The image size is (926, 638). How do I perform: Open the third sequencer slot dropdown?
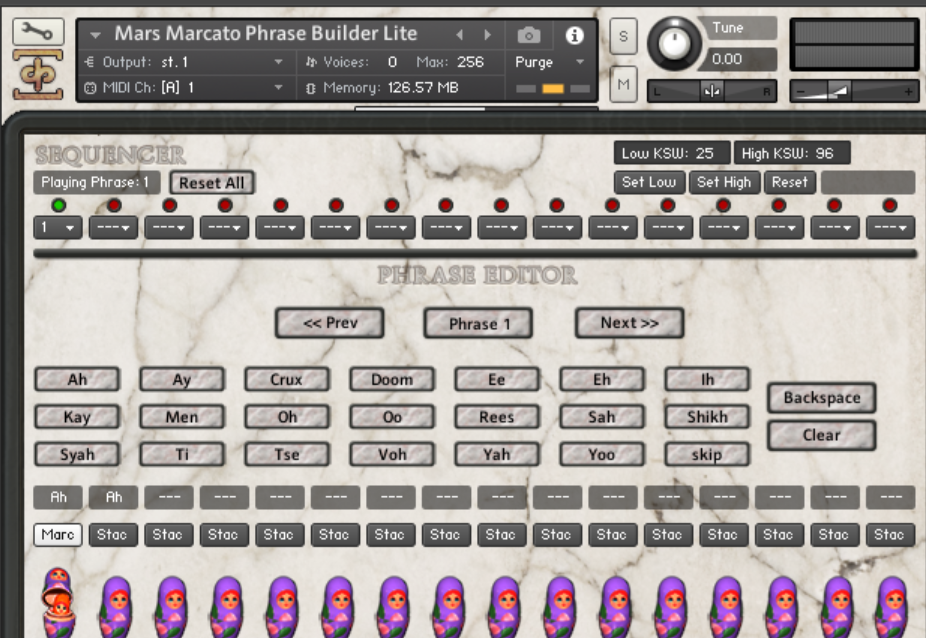169,227
